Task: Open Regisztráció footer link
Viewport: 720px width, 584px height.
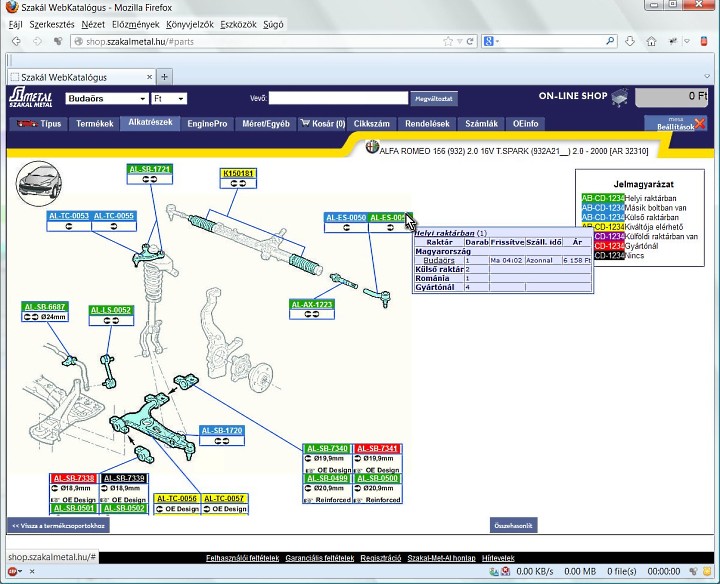Action: click(x=381, y=558)
